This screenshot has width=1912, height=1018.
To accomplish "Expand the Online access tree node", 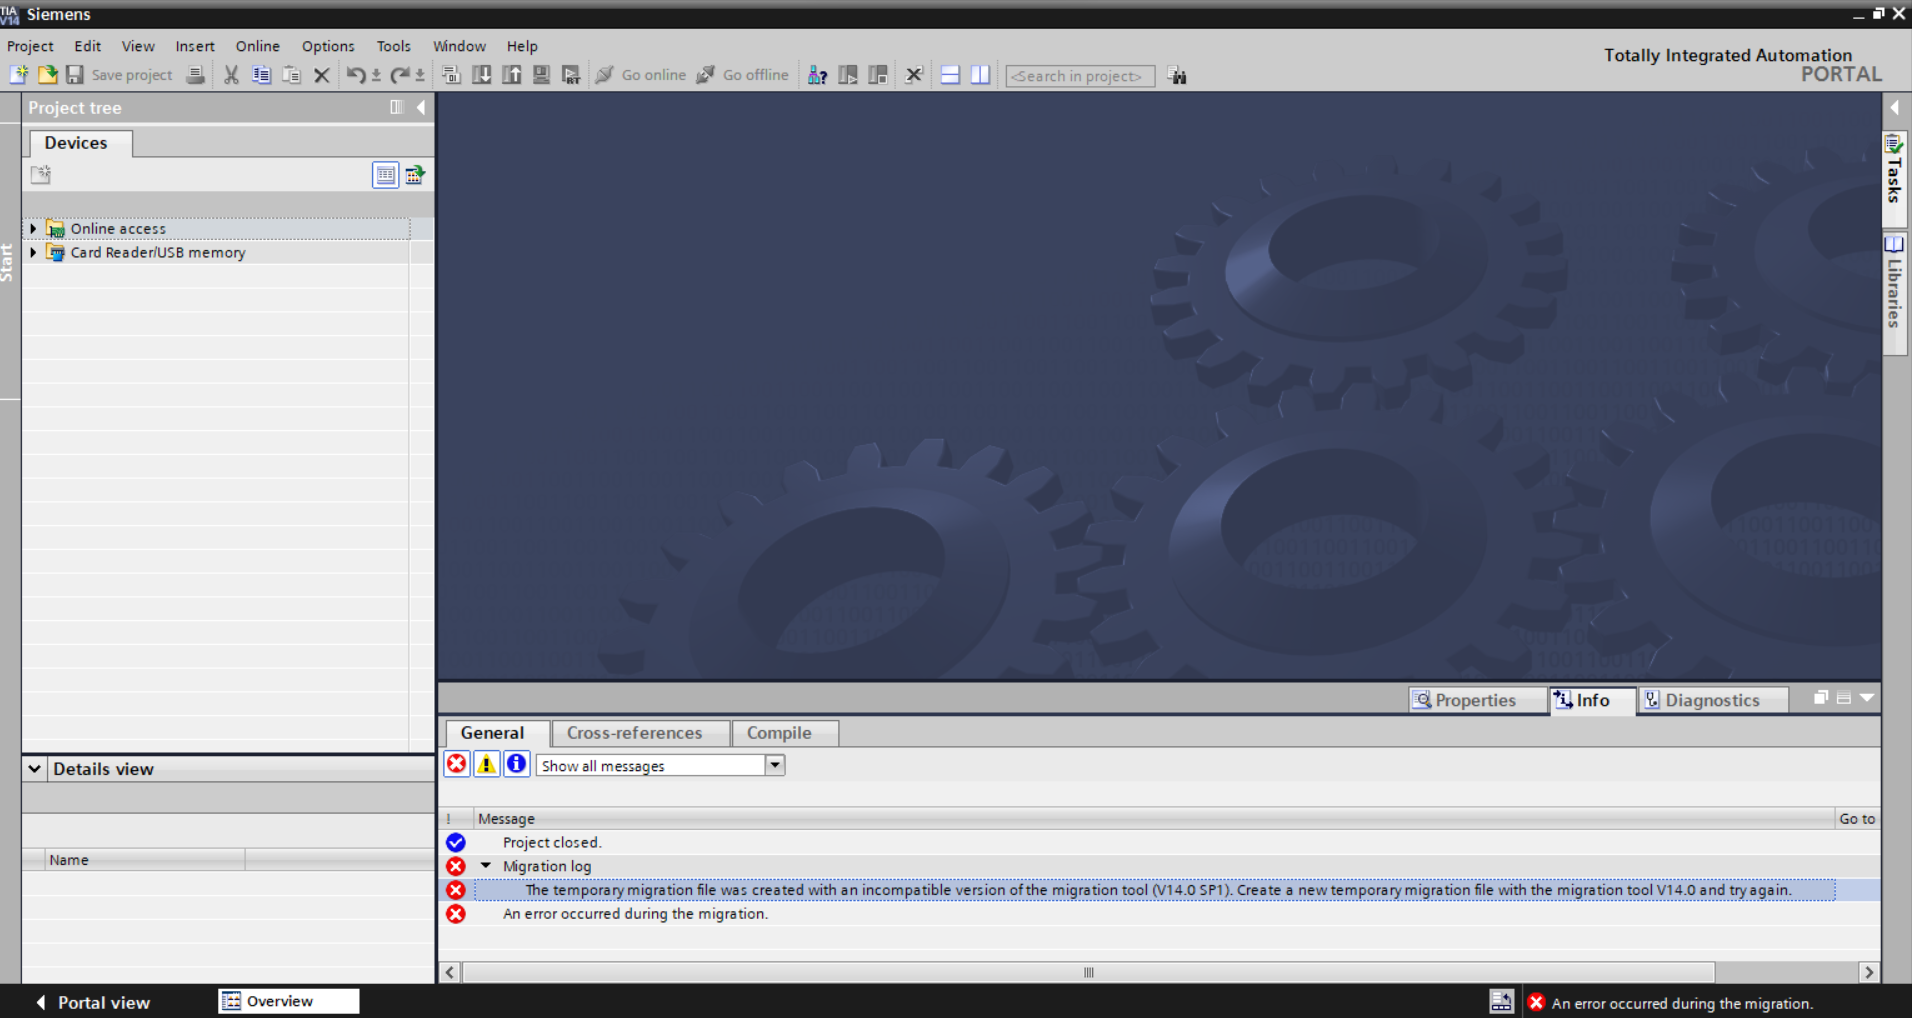I will (x=33, y=229).
